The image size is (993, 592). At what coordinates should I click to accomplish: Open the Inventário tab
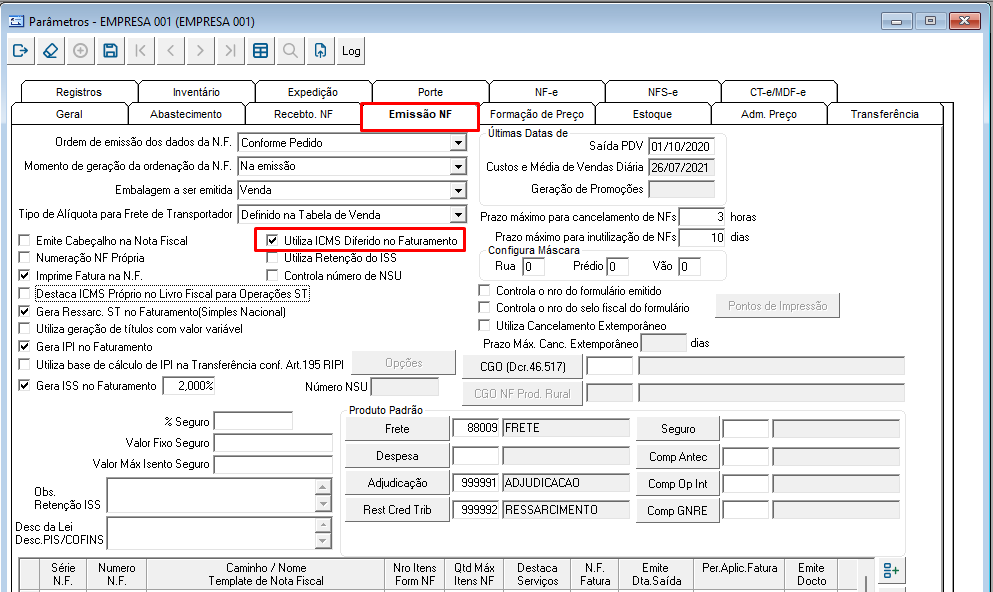coord(196,92)
